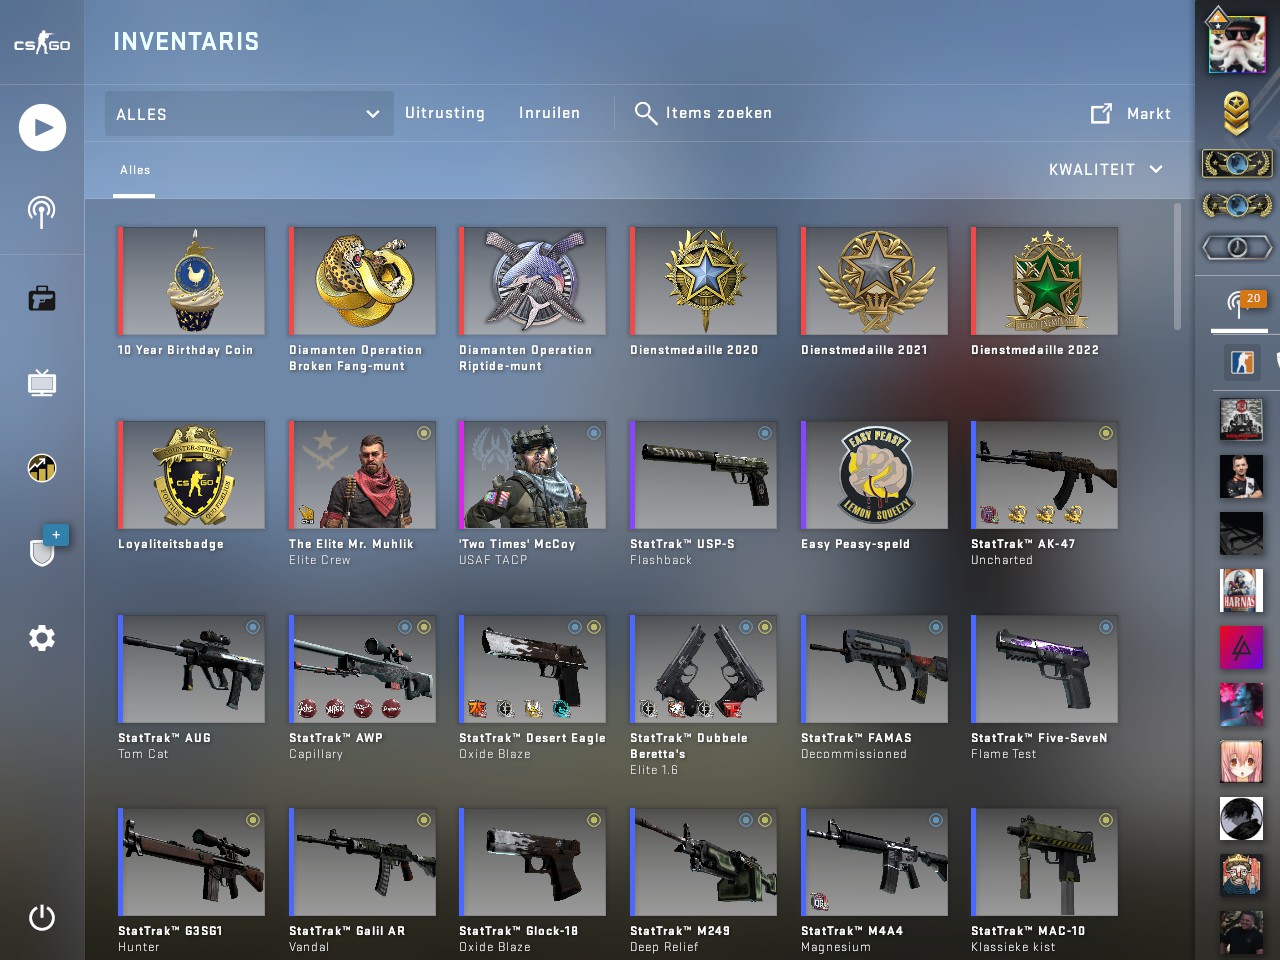Click the Play button in the sidebar
The height and width of the screenshot is (960, 1280).
pos(42,127)
